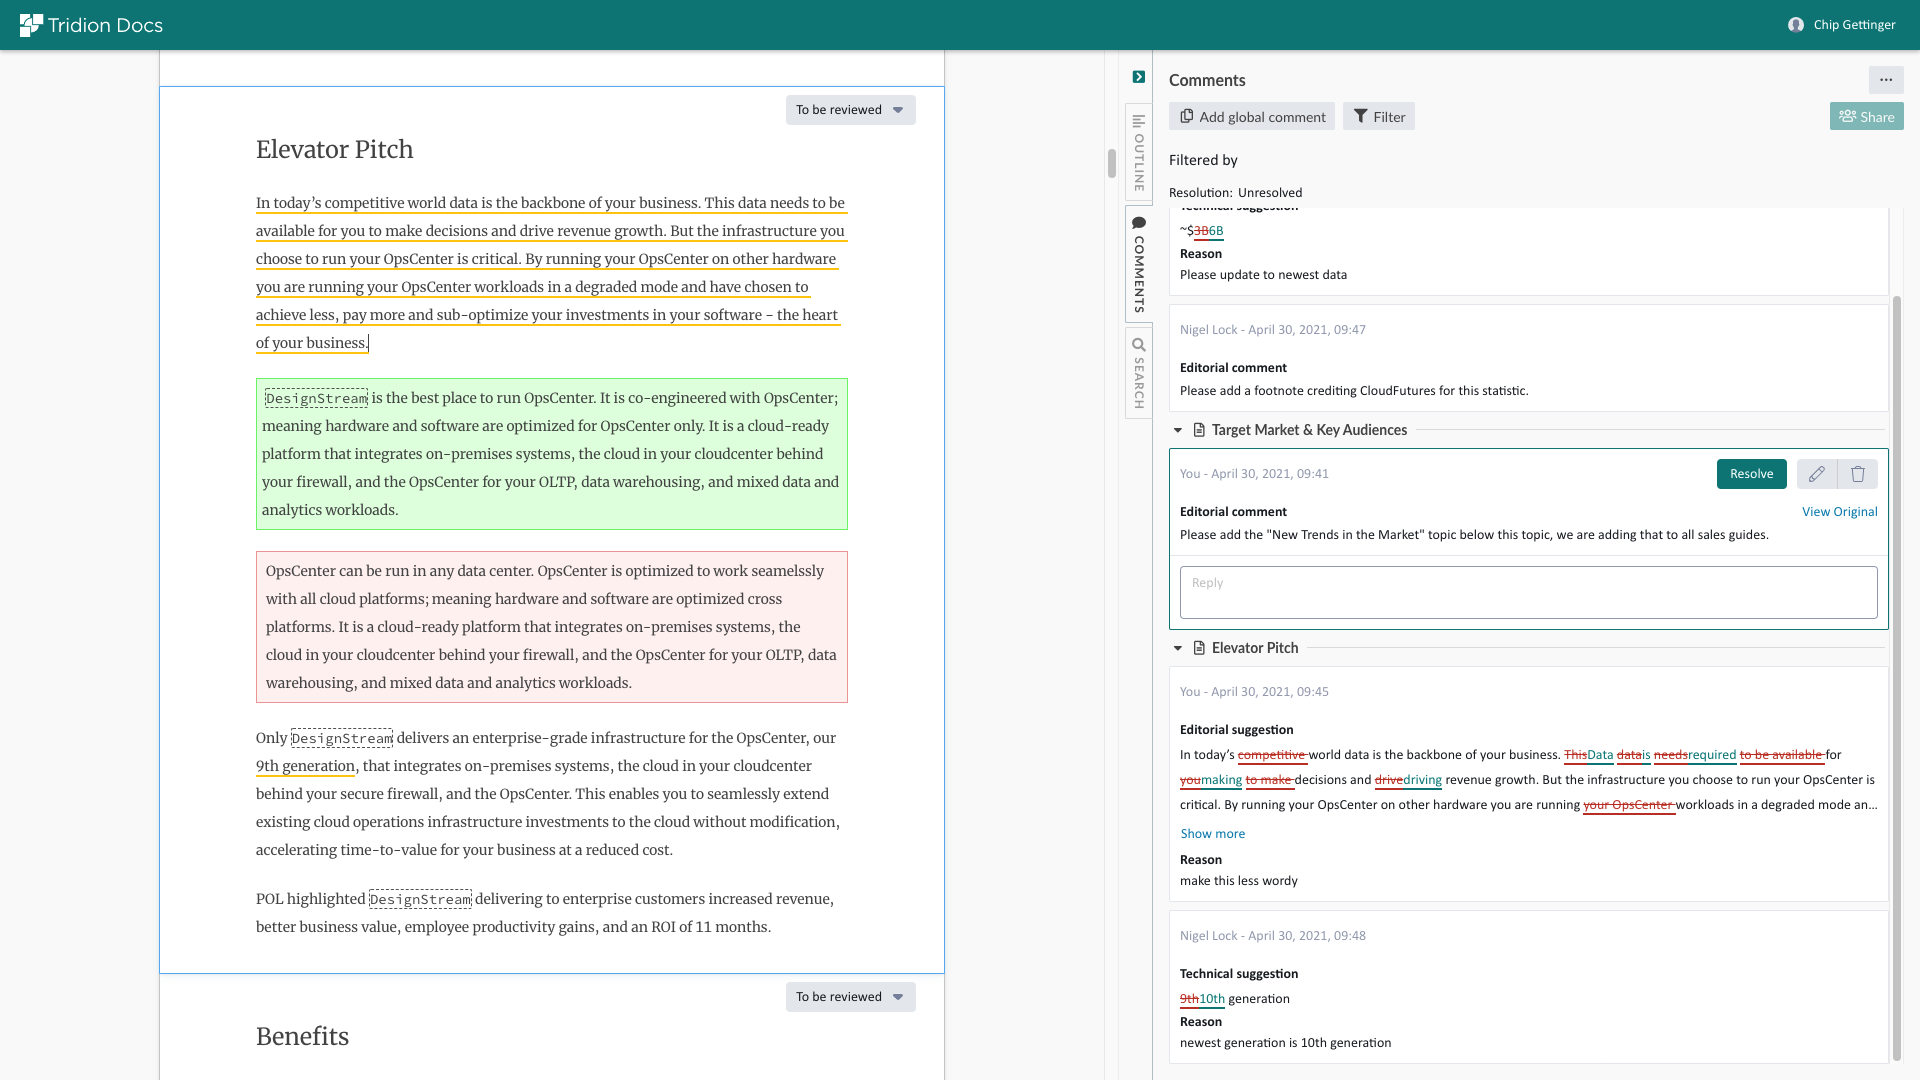Open the Outline side tab

pyautogui.click(x=1138, y=152)
